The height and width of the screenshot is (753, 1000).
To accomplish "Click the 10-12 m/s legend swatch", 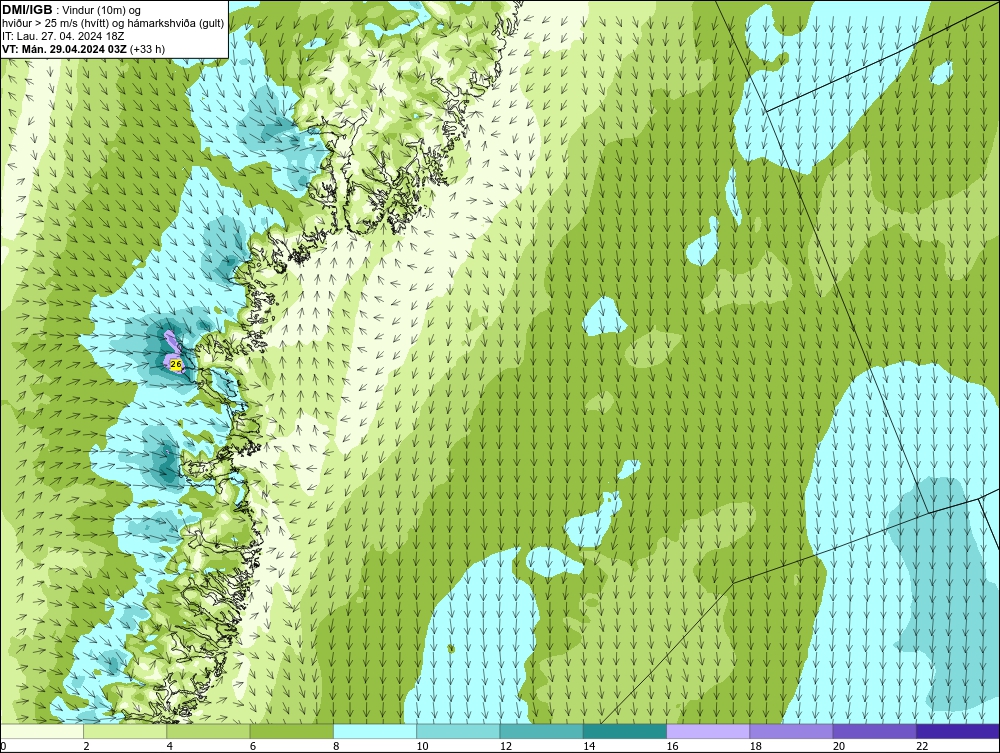I will (458, 731).
